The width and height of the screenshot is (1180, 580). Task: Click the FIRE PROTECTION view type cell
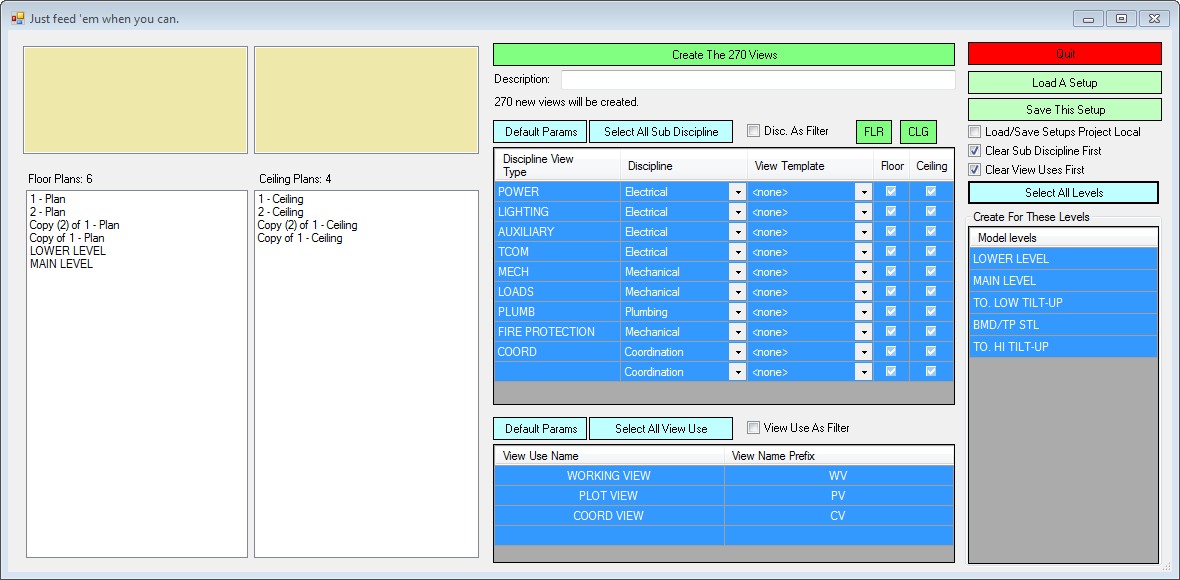[558, 332]
